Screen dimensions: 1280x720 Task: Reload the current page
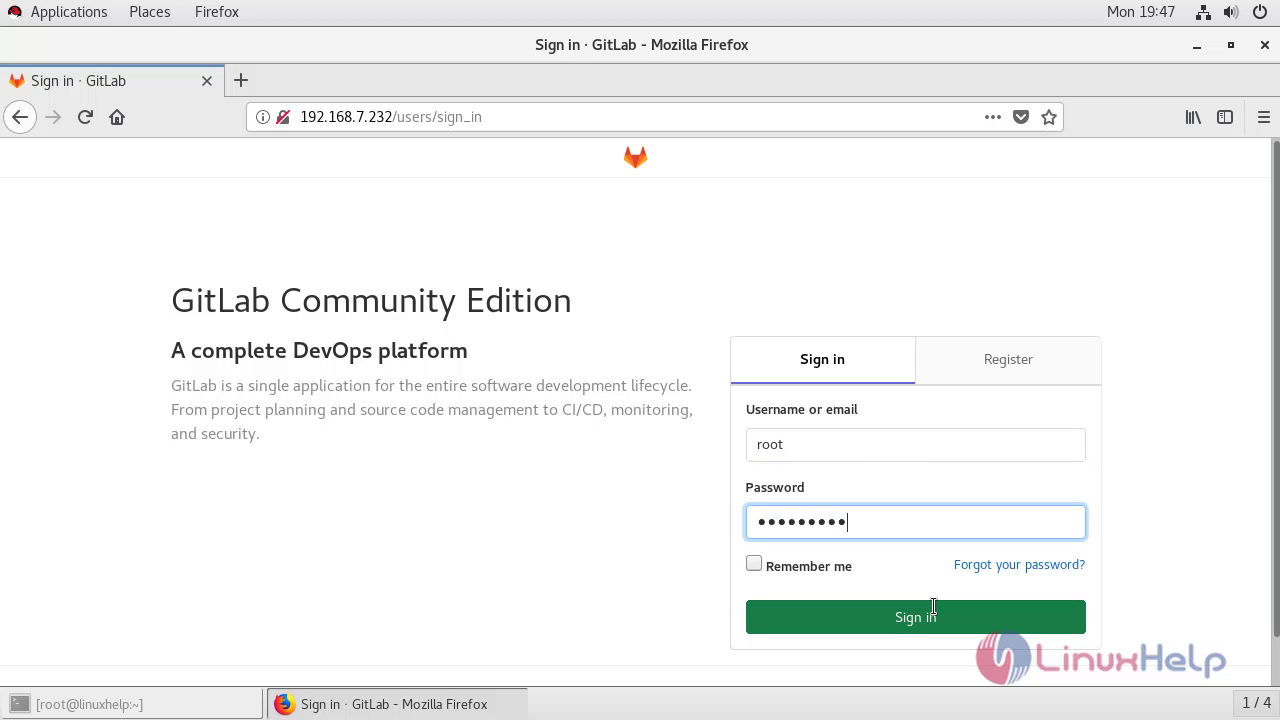tap(85, 117)
